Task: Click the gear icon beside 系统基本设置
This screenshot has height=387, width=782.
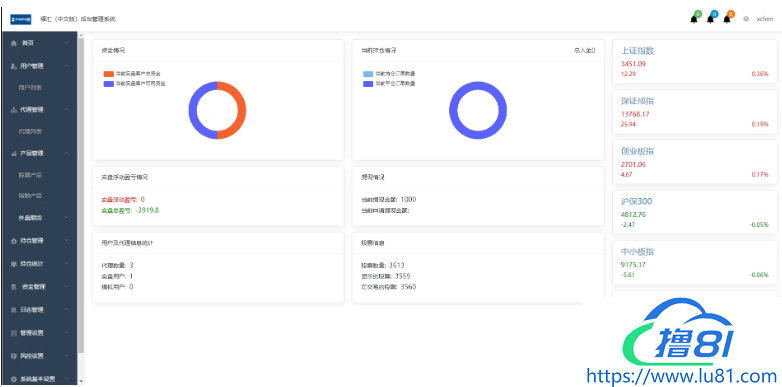Action: [x=13, y=379]
